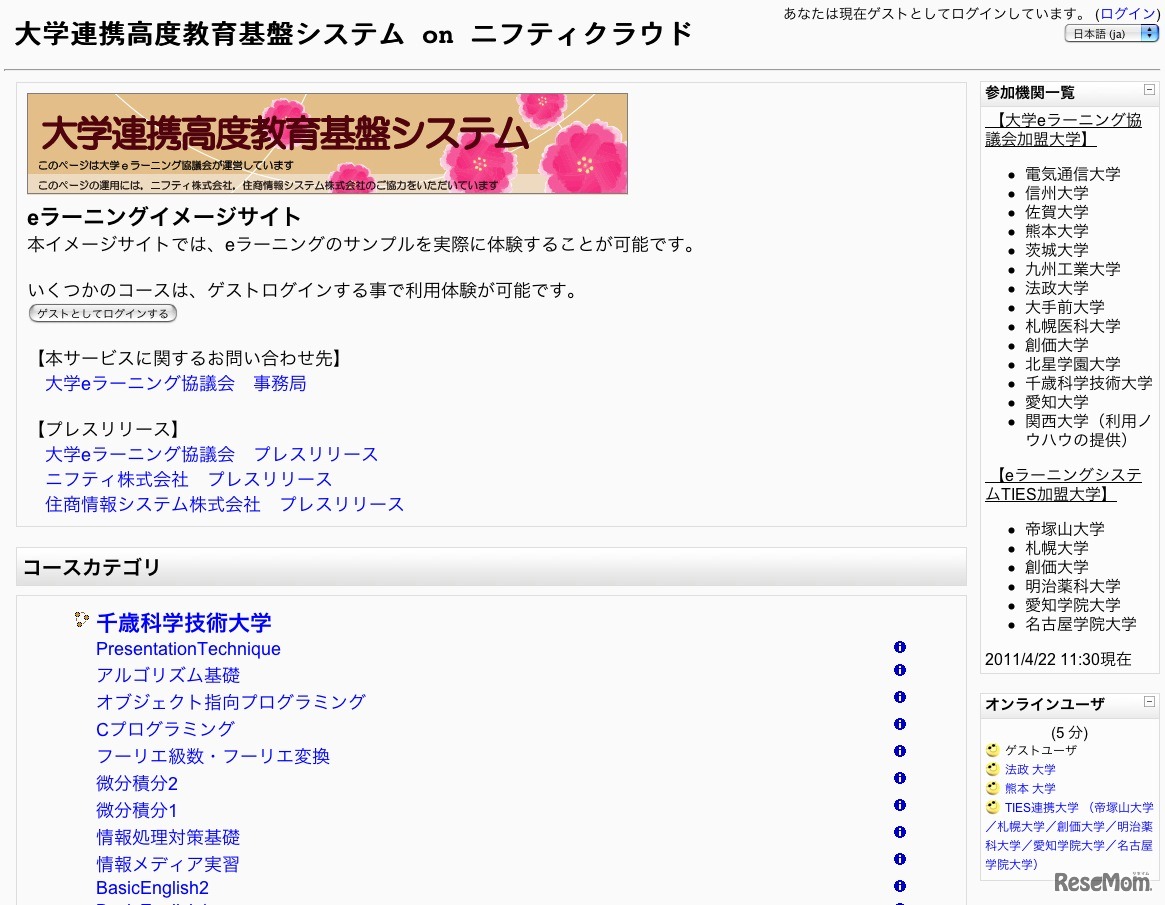1165x905 pixels.
Task: View info for フーリエ級数・フーリエ変換 course
Action: (899, 751)
